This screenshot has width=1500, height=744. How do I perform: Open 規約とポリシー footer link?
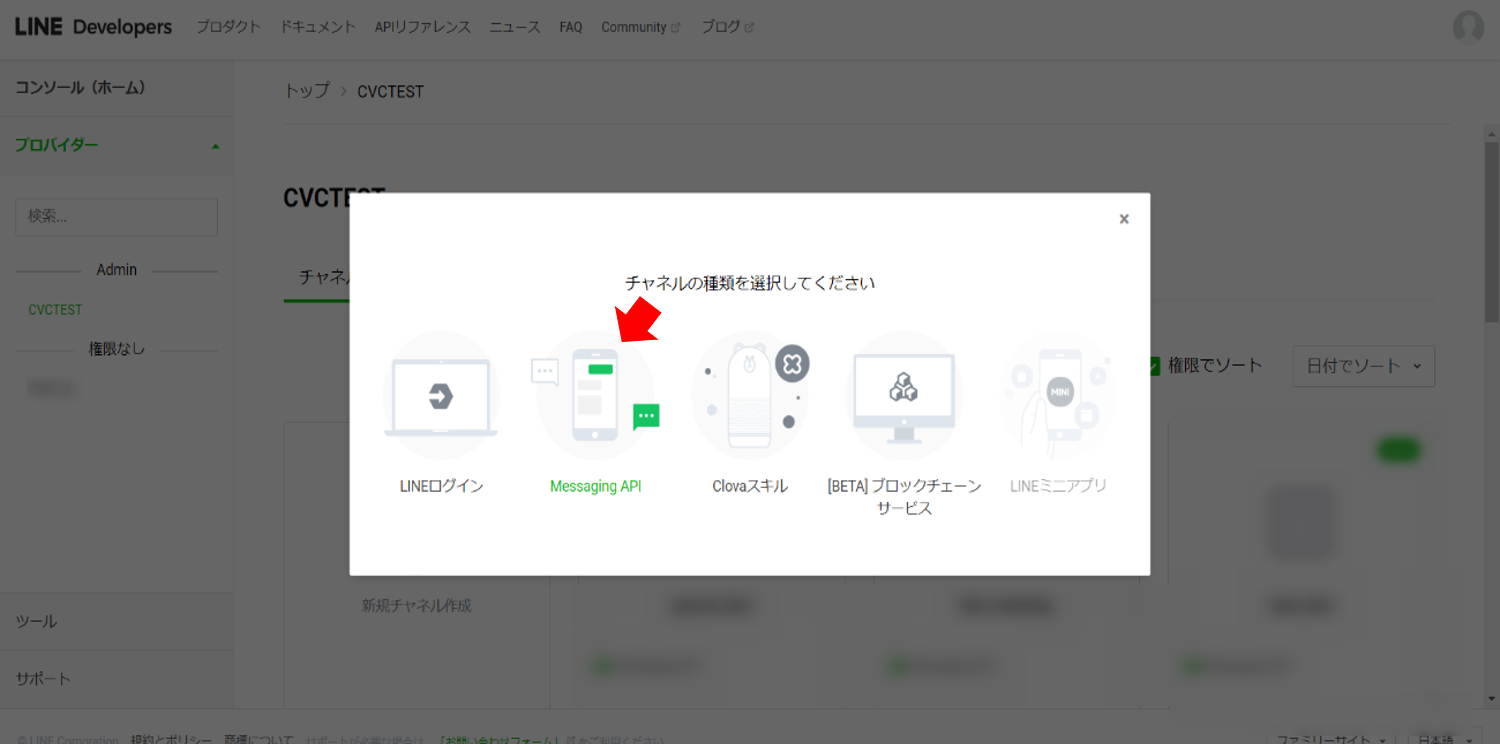point(171,741)
